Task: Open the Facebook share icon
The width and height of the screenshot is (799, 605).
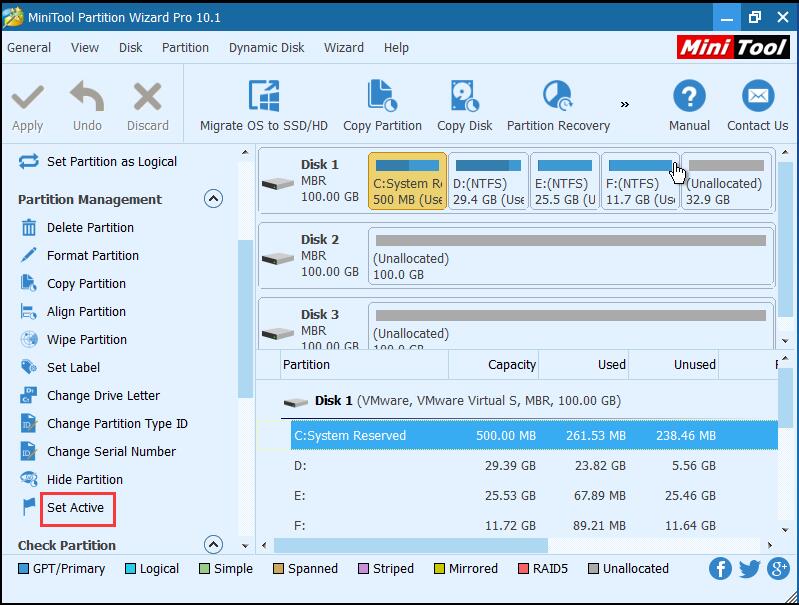Action: [x=720, y=568]
